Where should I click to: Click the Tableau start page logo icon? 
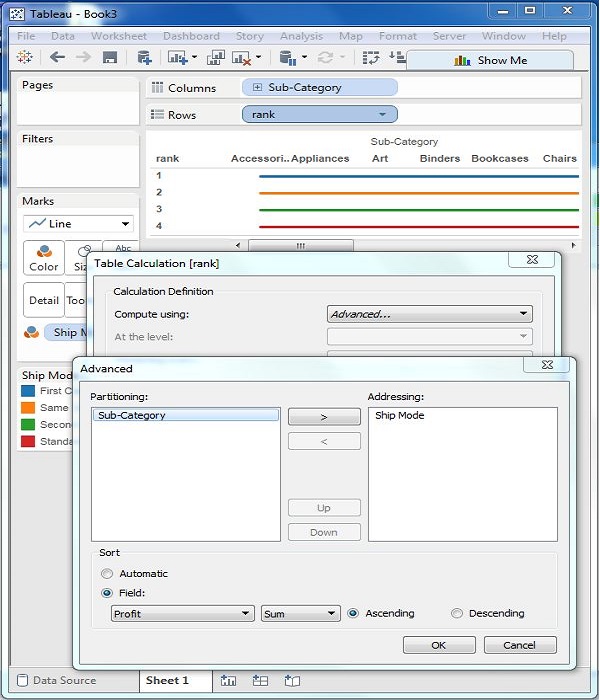point(25,58)
